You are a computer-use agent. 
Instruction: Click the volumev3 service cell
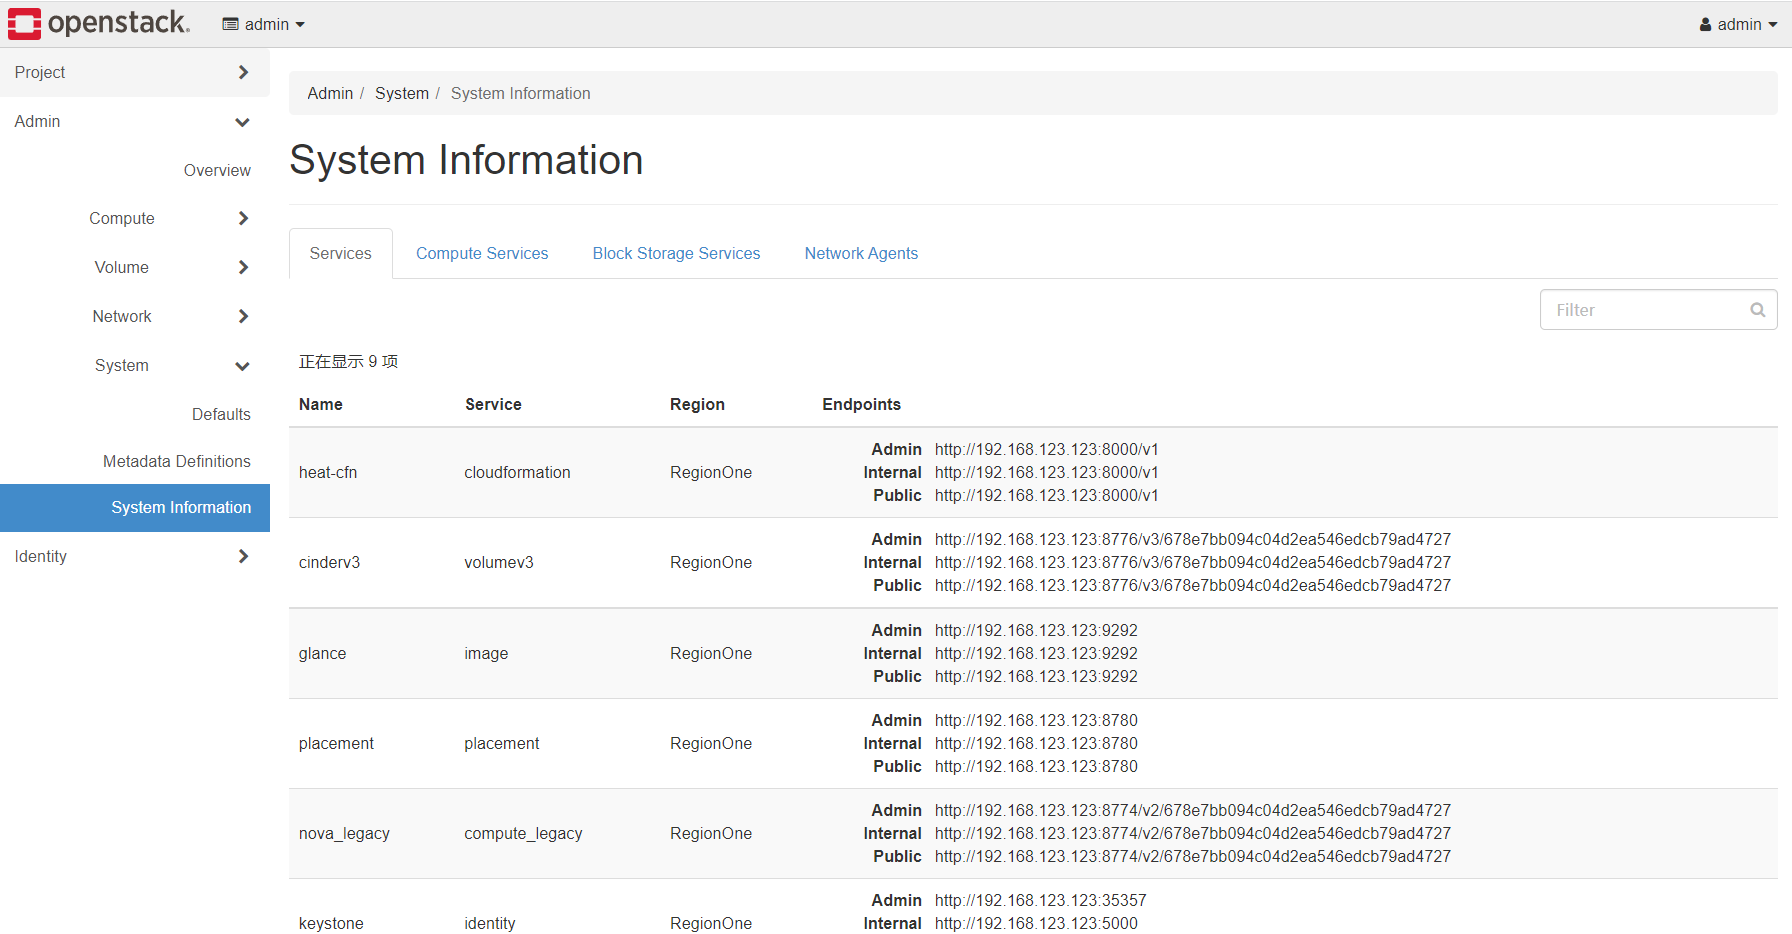[499, 562]
